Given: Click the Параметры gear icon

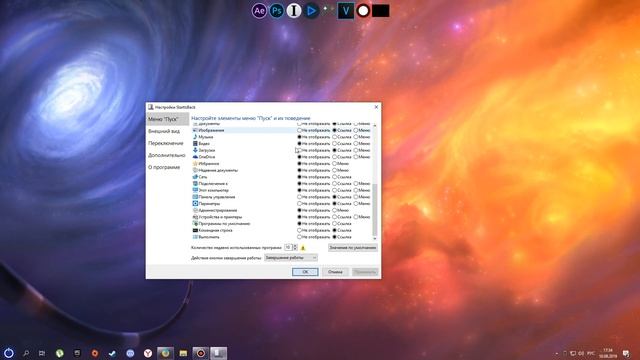Looking at the screenshot, I should (x=195, y=203).
